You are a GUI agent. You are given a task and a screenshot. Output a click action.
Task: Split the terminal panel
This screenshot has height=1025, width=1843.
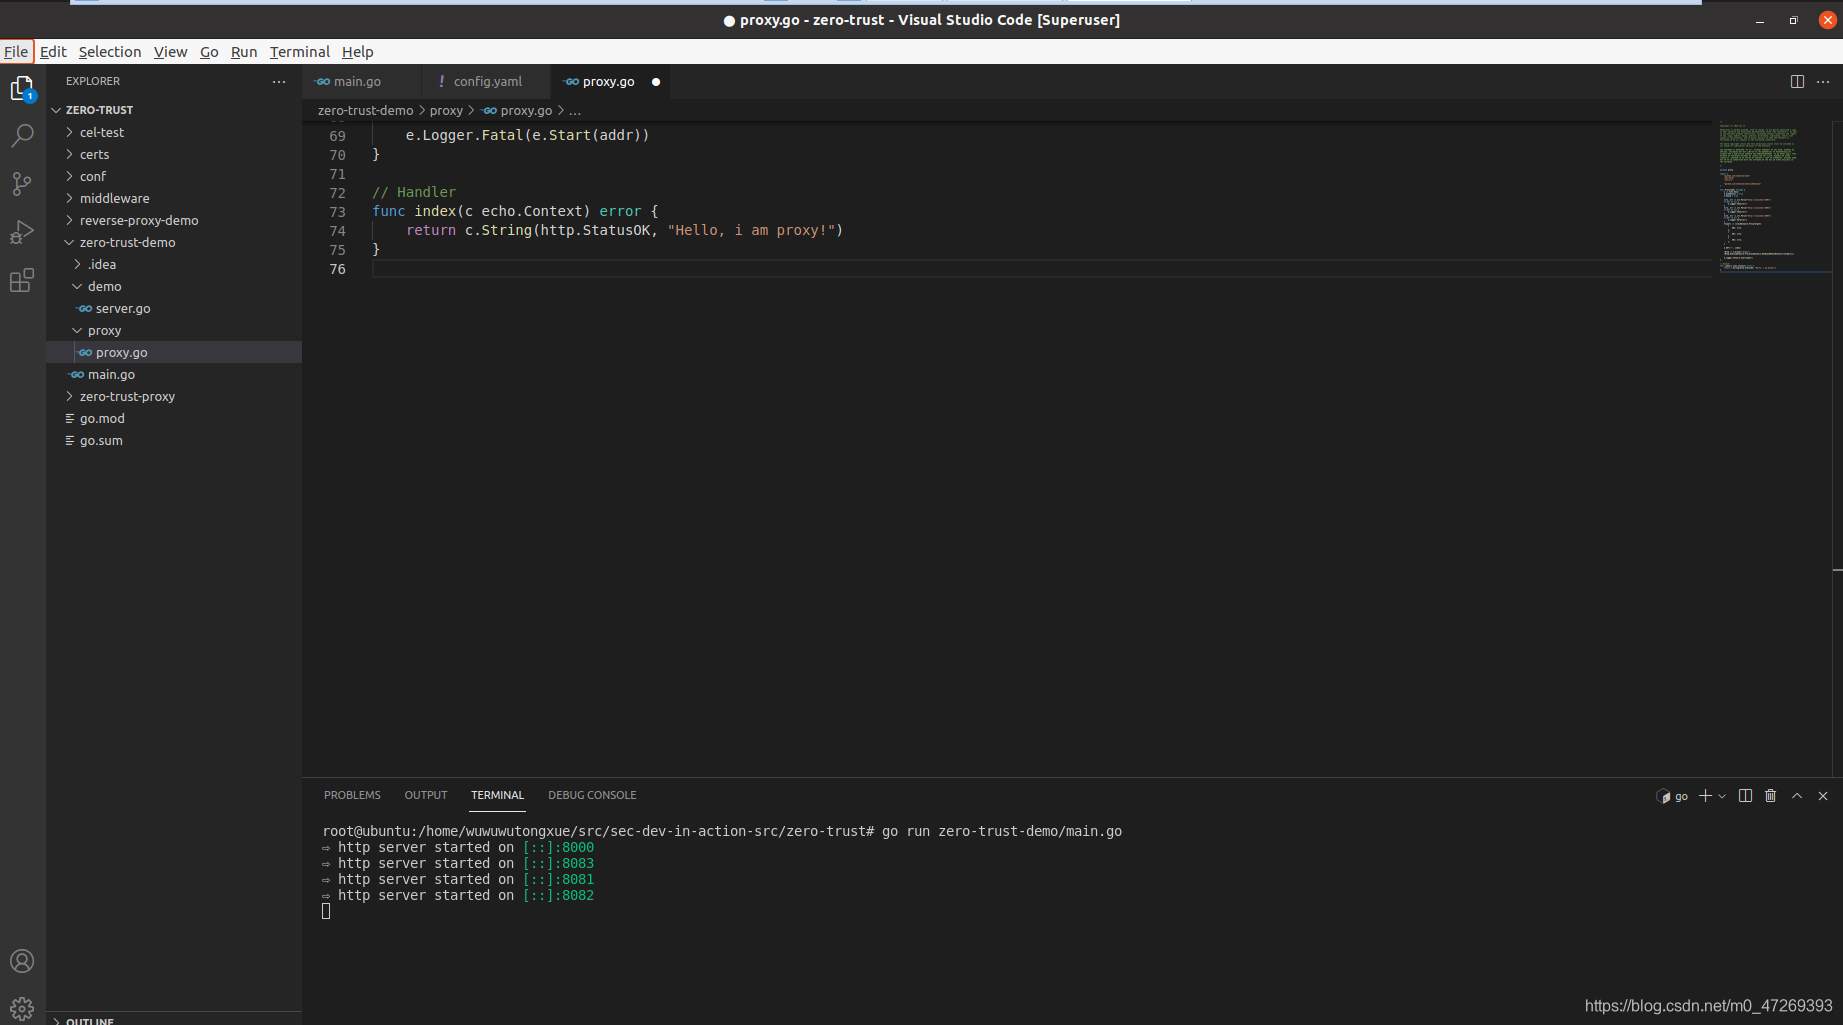tap(1745, 796)
